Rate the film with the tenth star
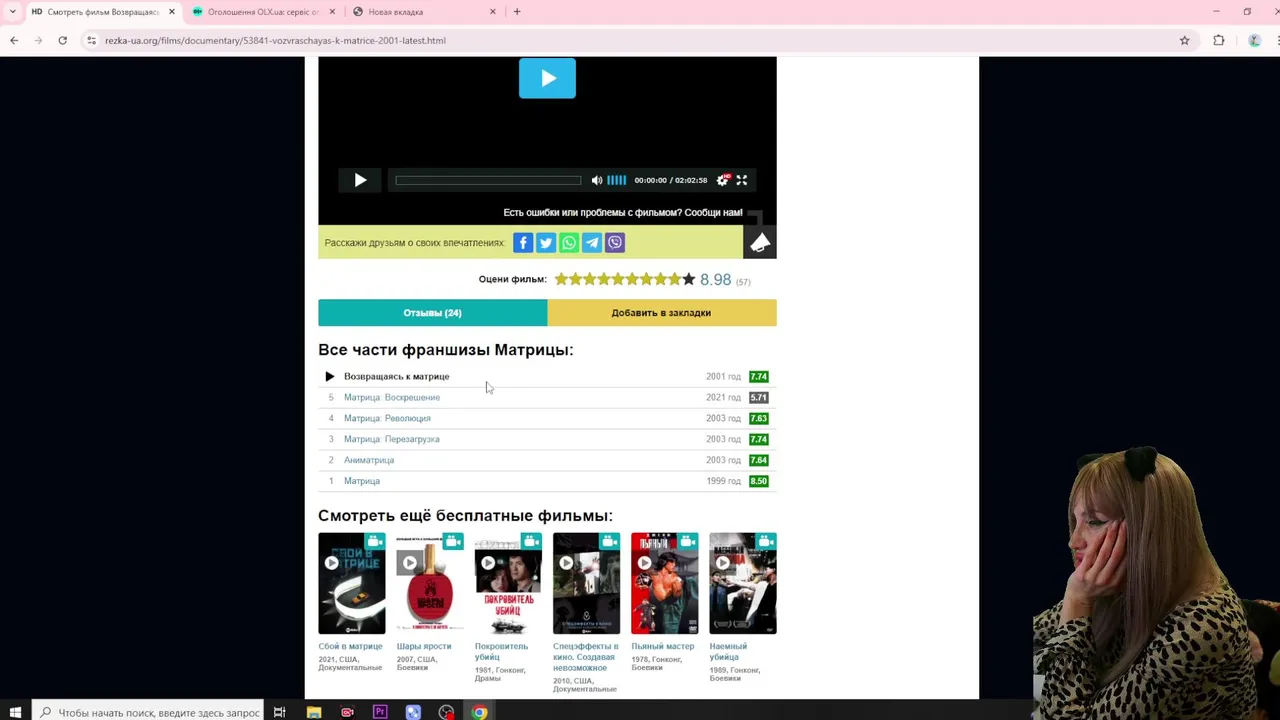Viewport: 1280px width, 720px height. pos(688,279)
